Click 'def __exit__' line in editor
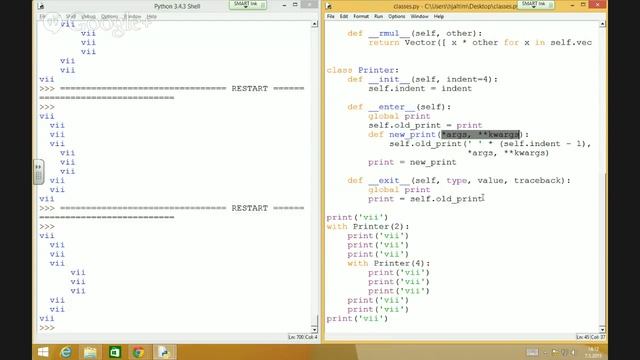640x360 pixels. pos(459,180)
